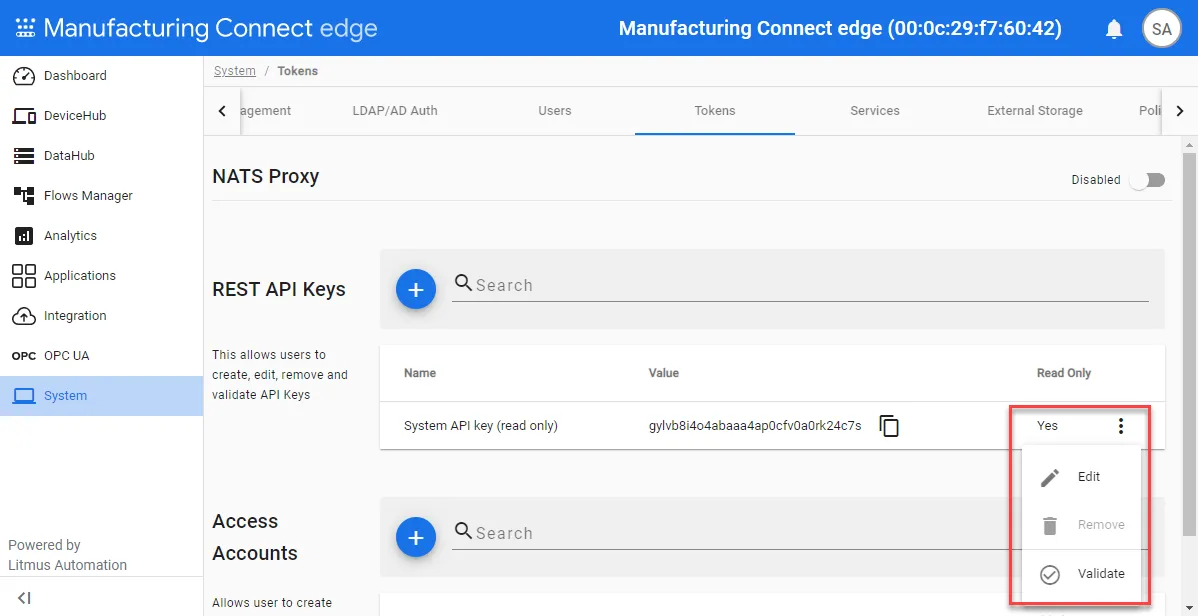This screenshot has width=1198, height=616.
Task: Open Applications in sidebar
Action: point(102,276)
